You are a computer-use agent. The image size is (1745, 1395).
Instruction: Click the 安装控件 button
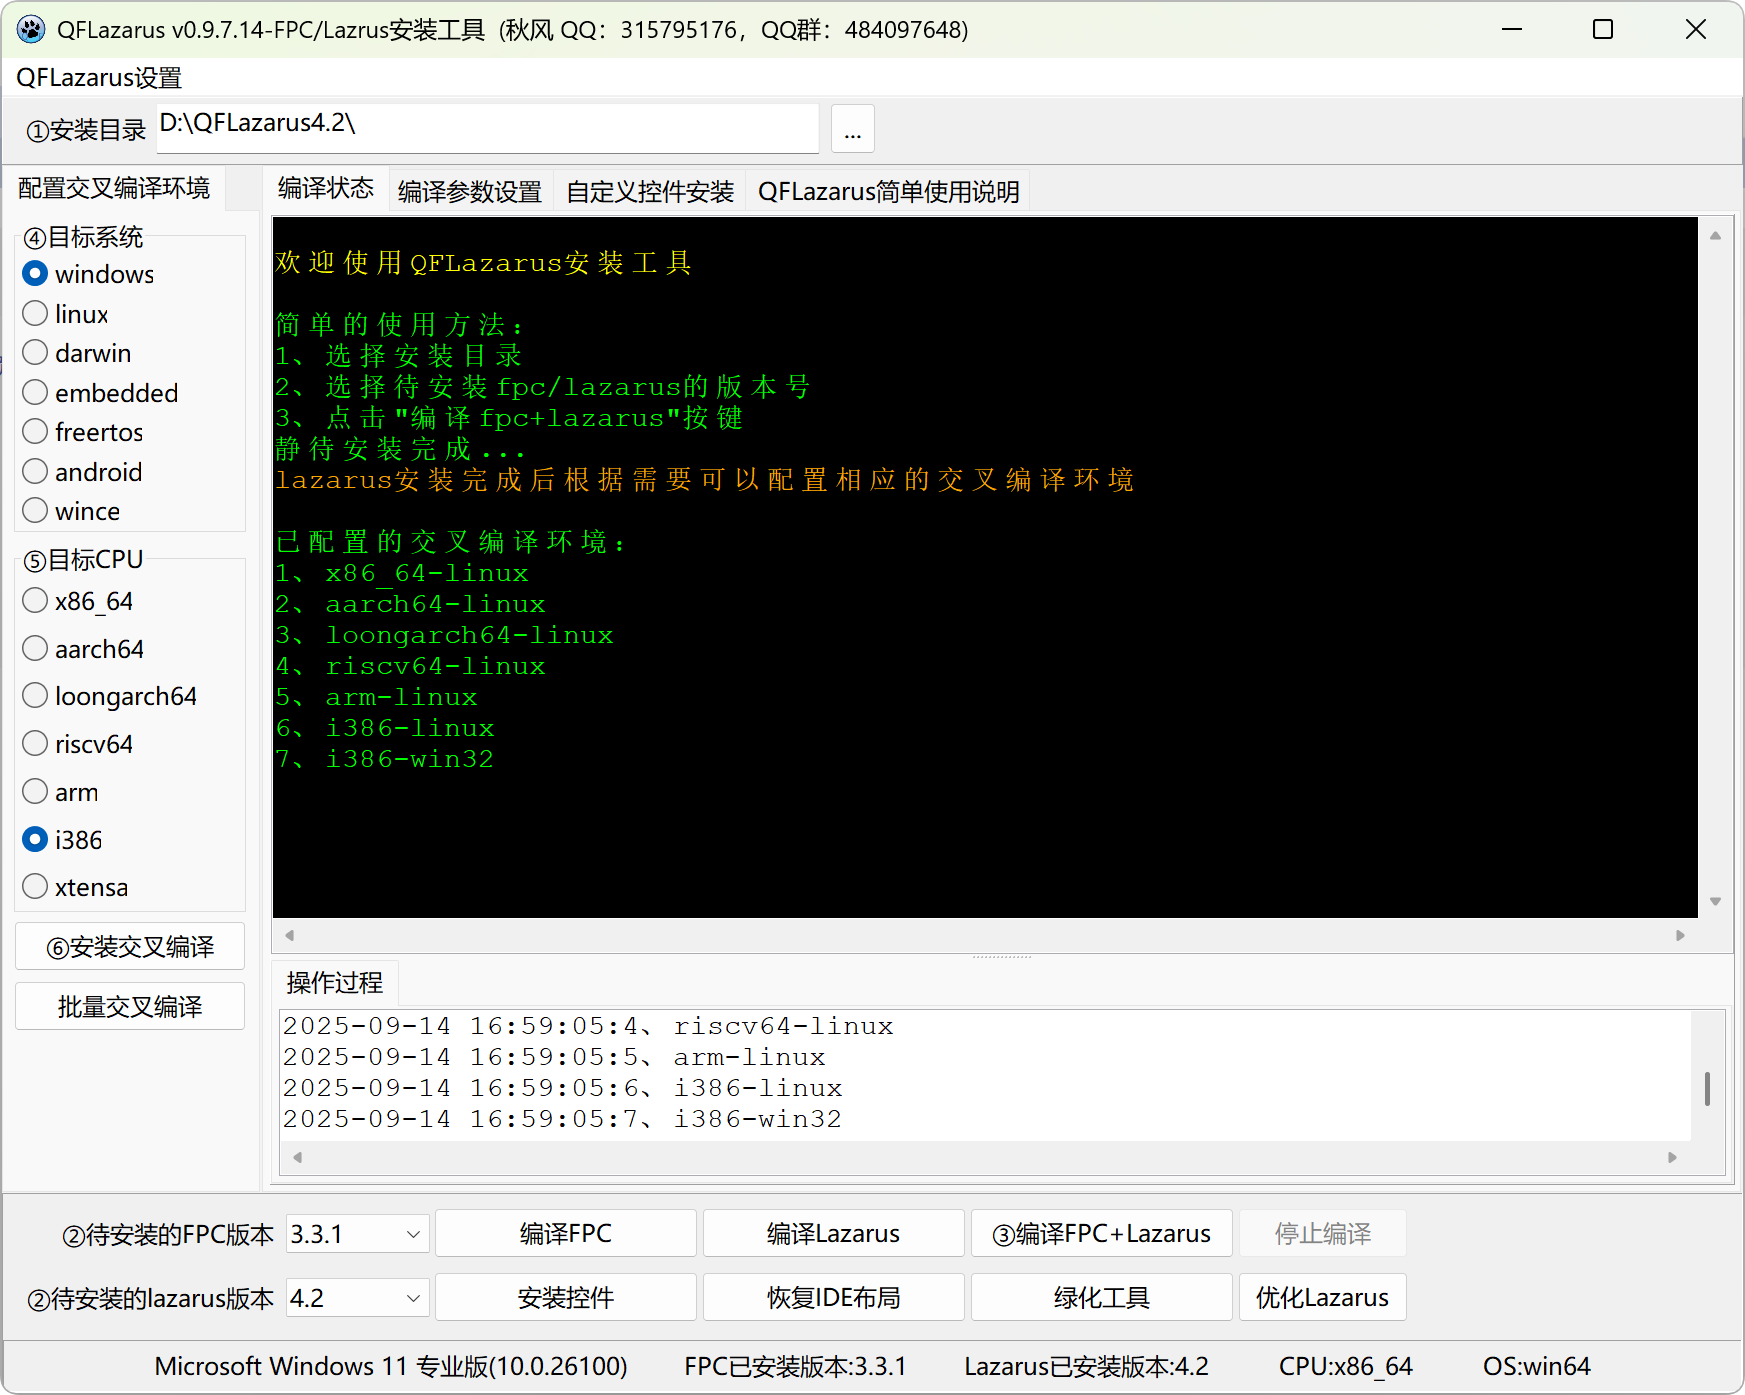pos(565,1297)
